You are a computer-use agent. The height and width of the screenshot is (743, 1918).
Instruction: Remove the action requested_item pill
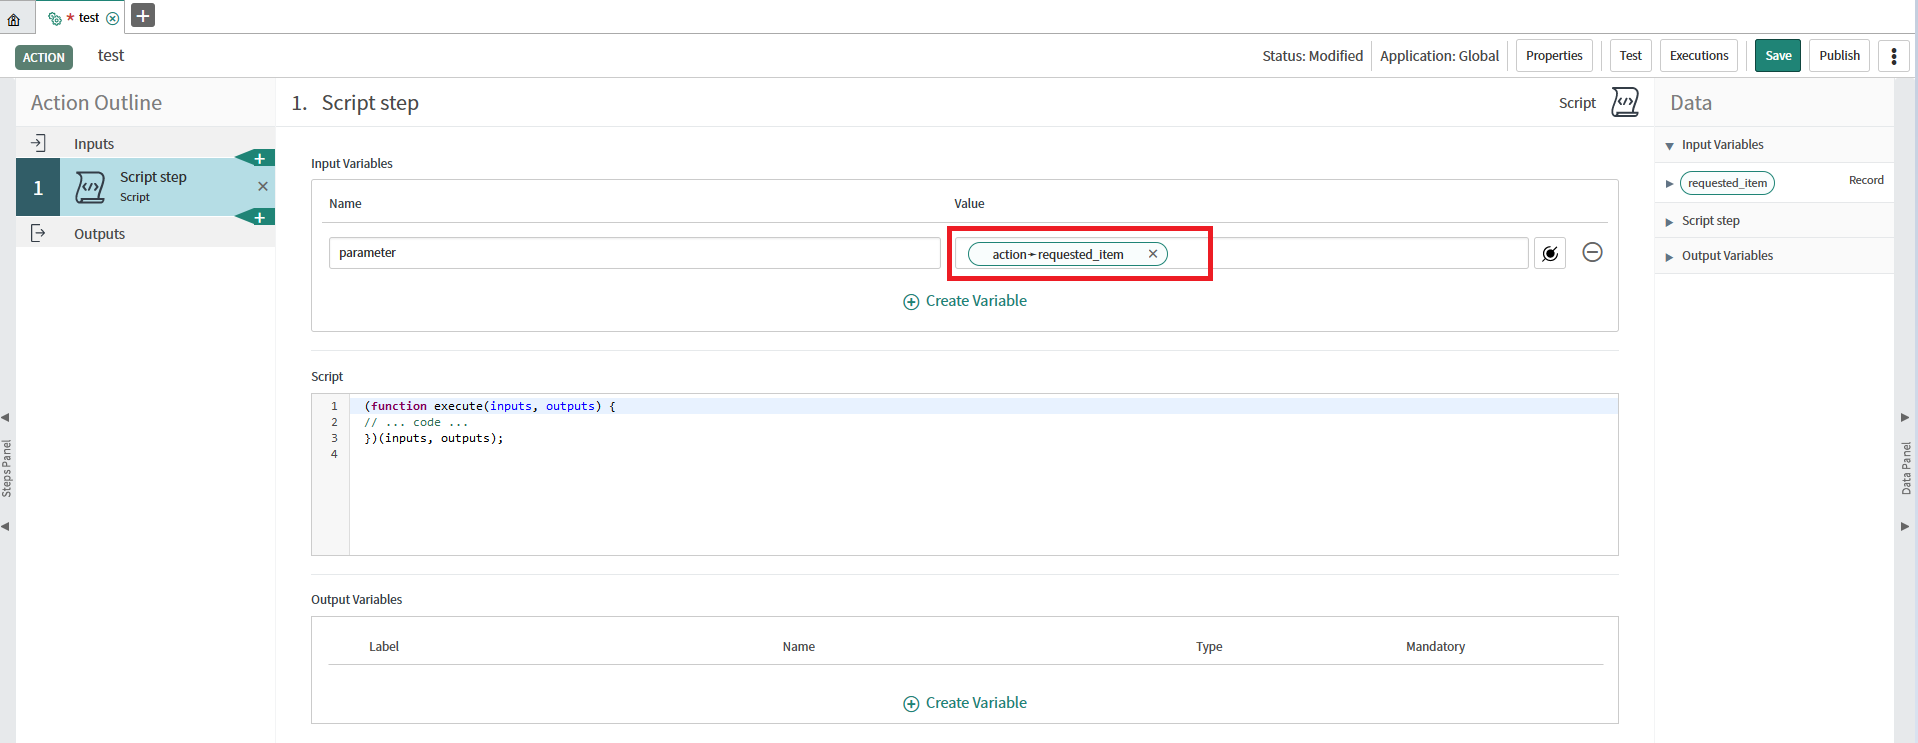coord(1153,254)
